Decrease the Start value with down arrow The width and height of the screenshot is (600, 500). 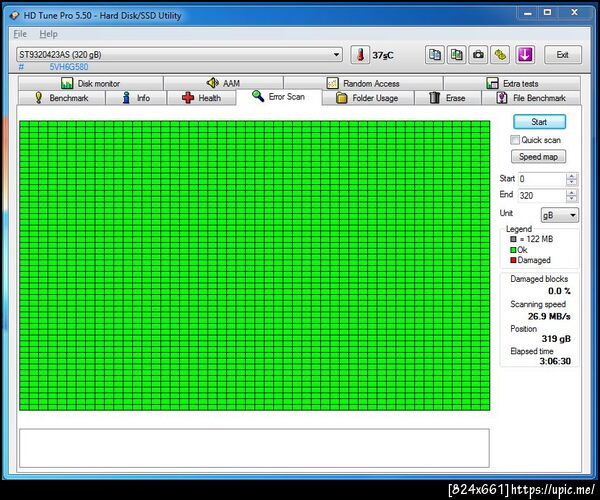pos(572,182)
